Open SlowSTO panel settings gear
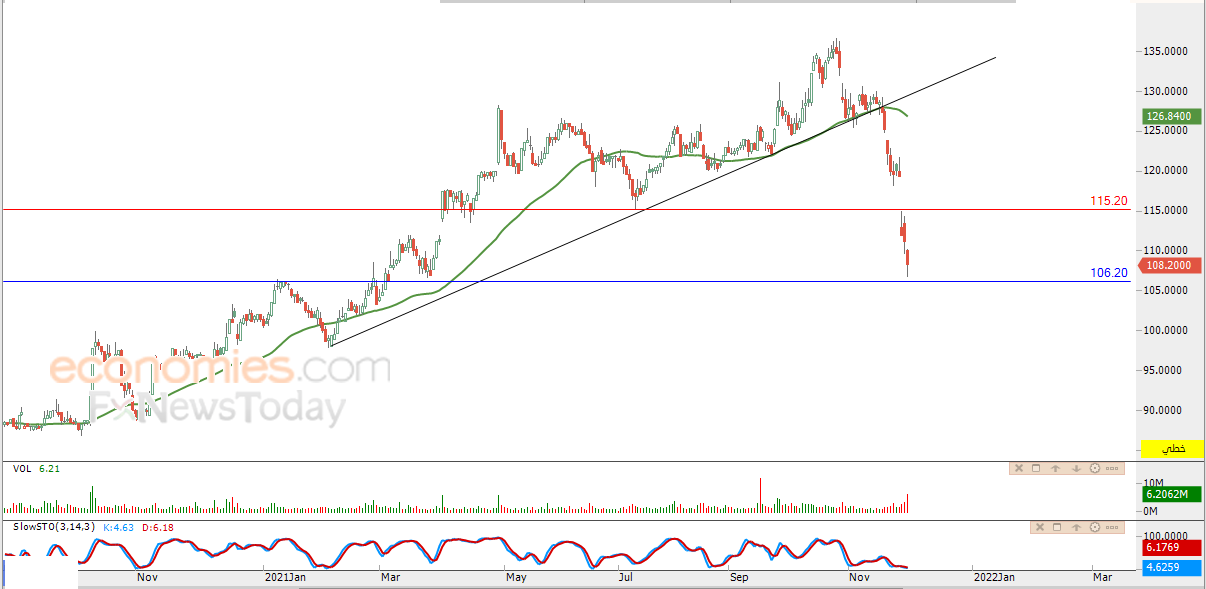The height and width of the screenshot is (589, 1206). click(x=1095, y=527)
